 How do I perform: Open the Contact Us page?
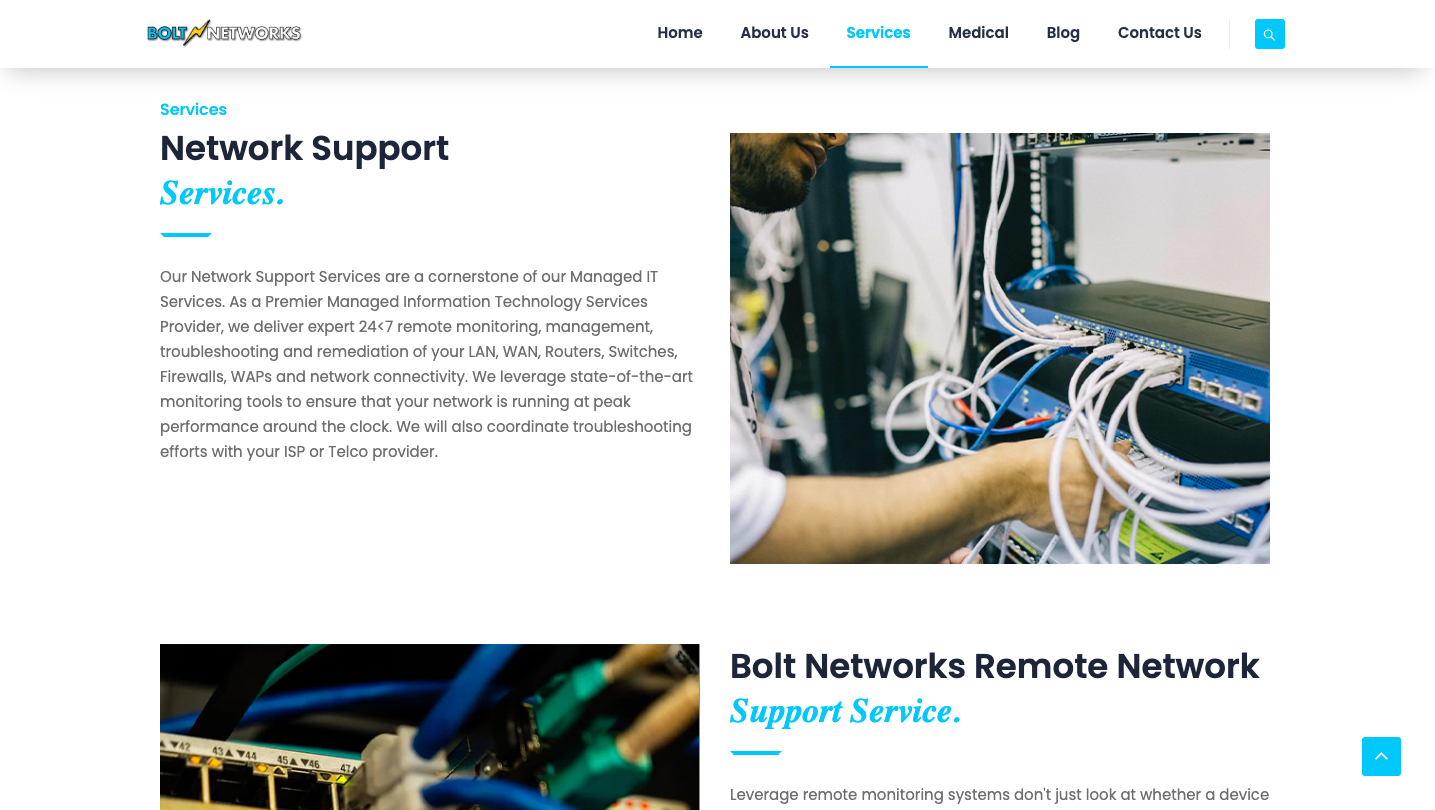[x=1159, y=33]
